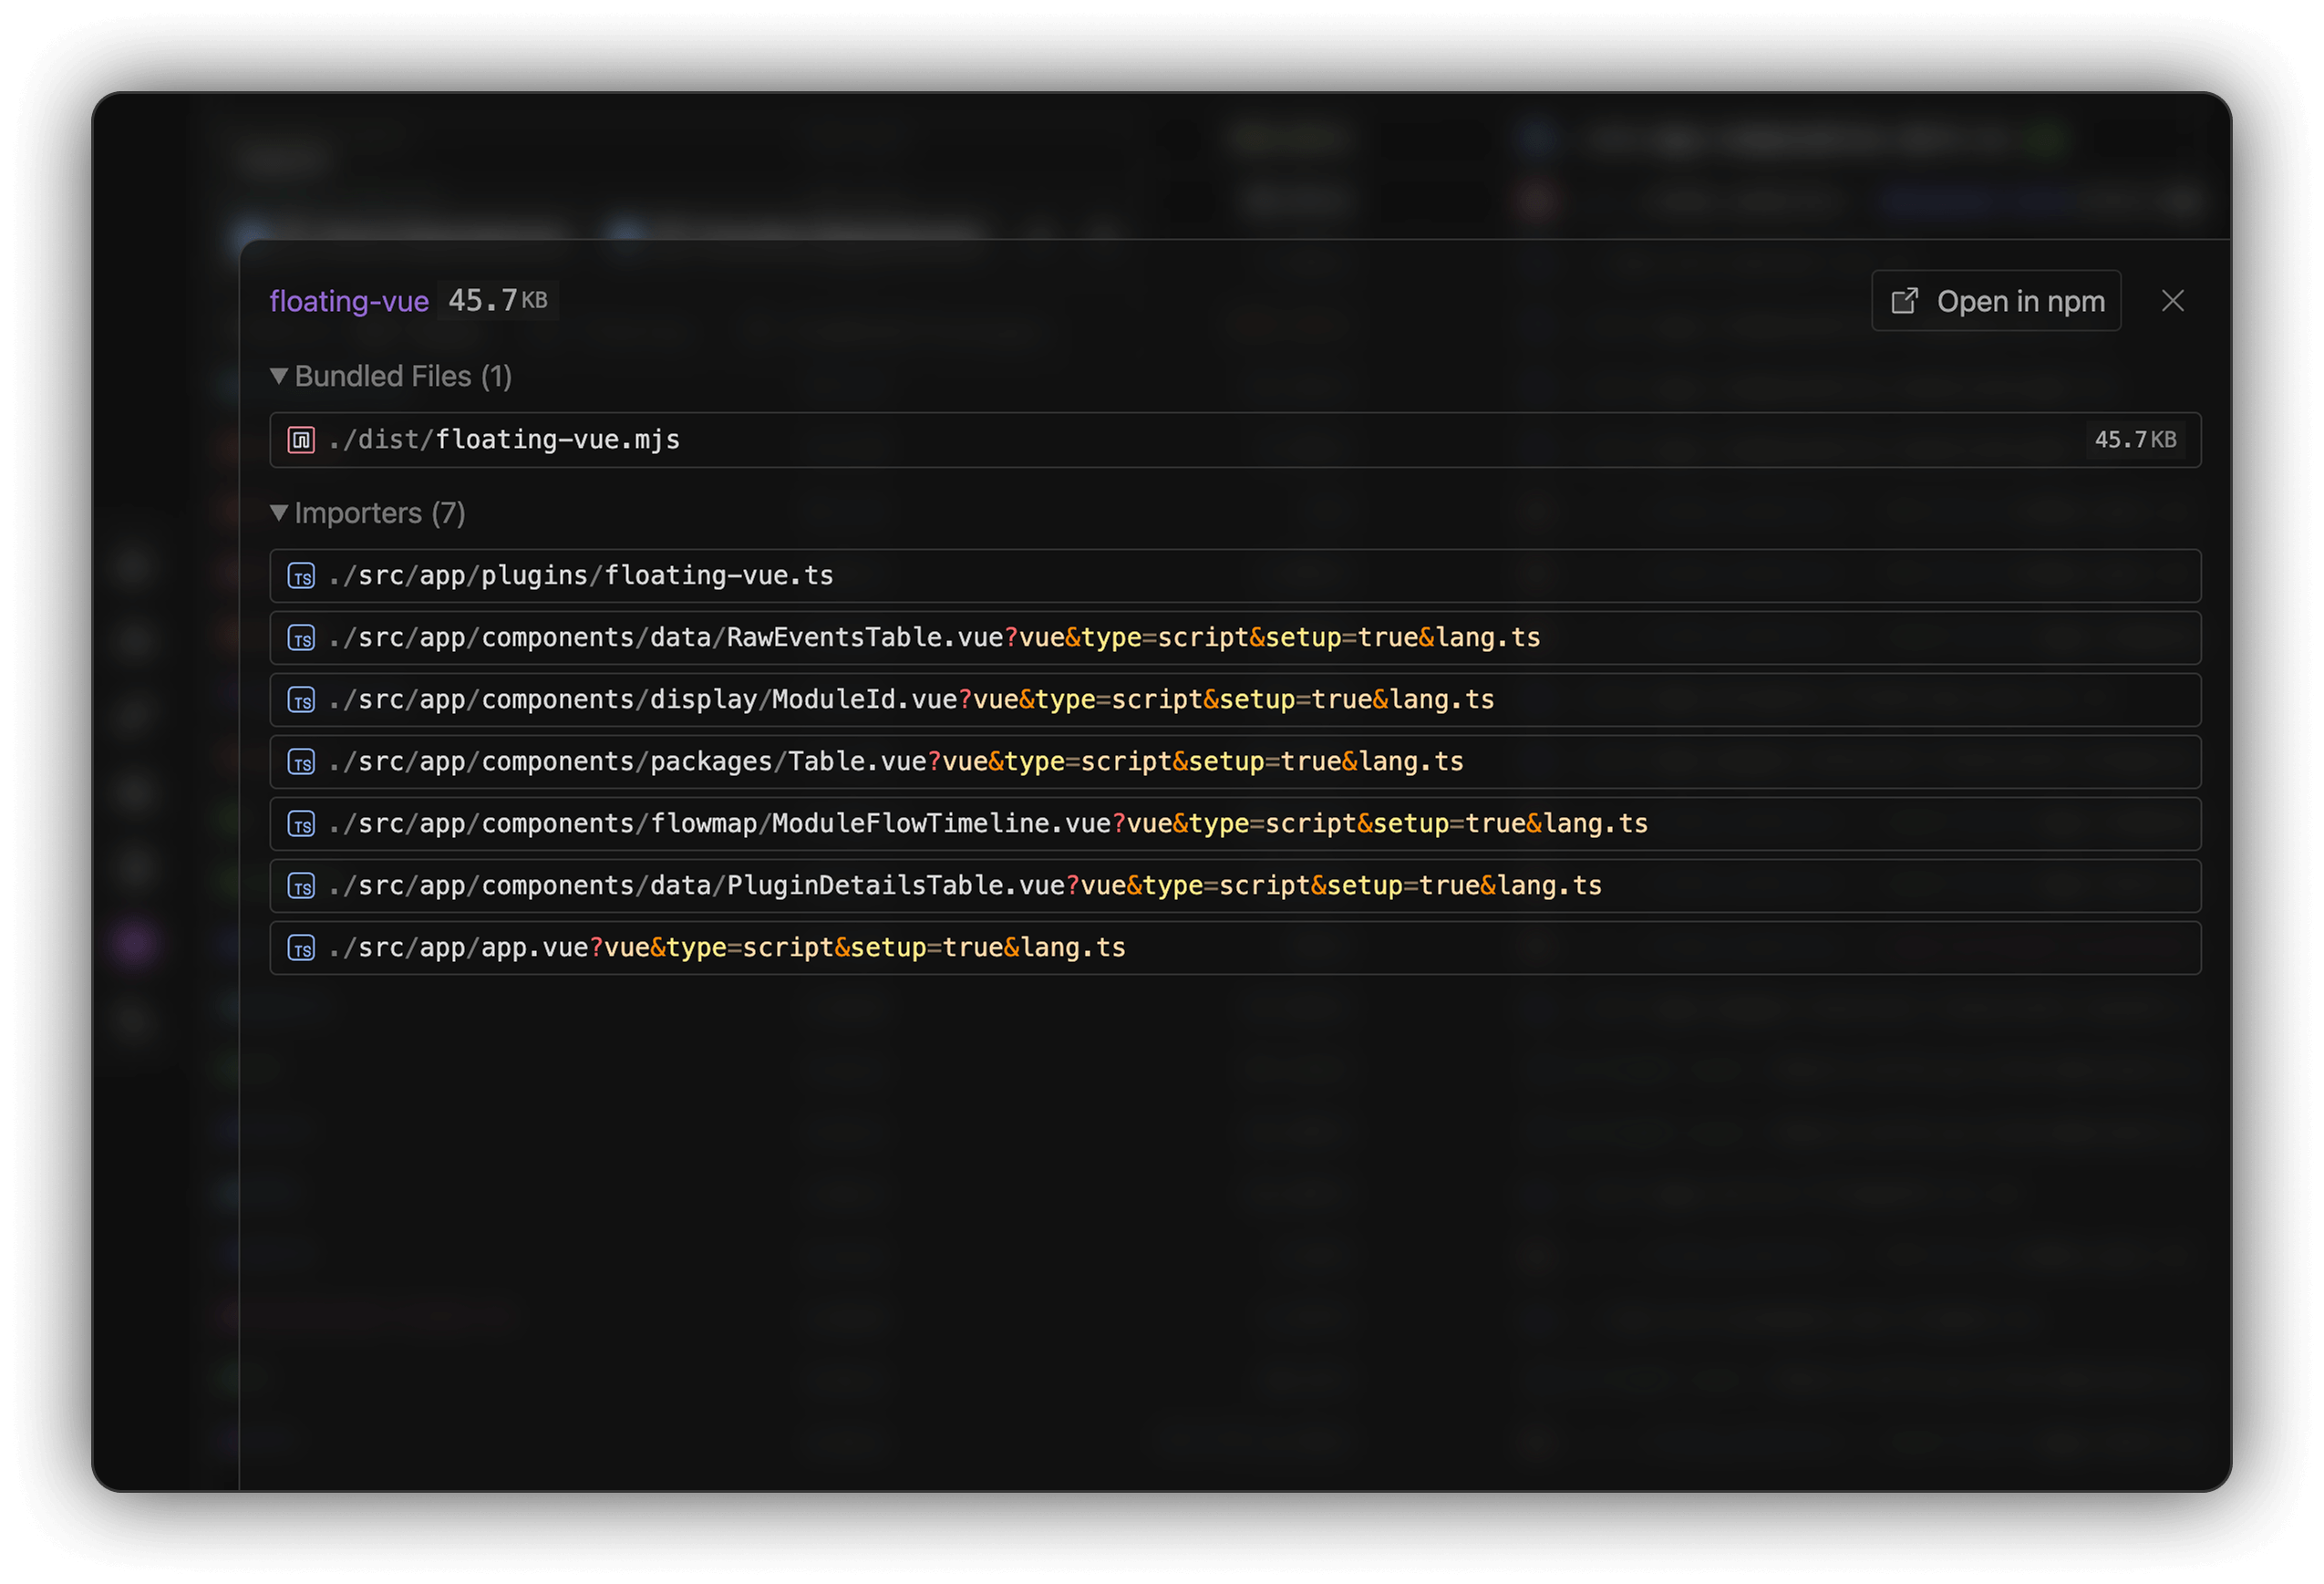Click the 45.7 KB size badge on floating-vue.mjs
The image size is (2324, 1584).
2135,440
